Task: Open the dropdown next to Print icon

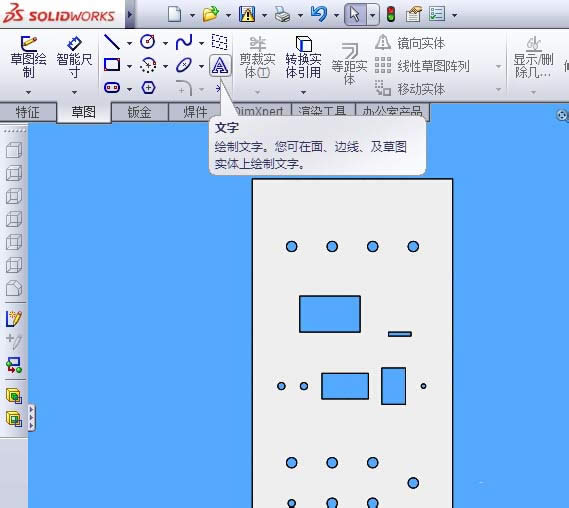Action: point(300,15)
